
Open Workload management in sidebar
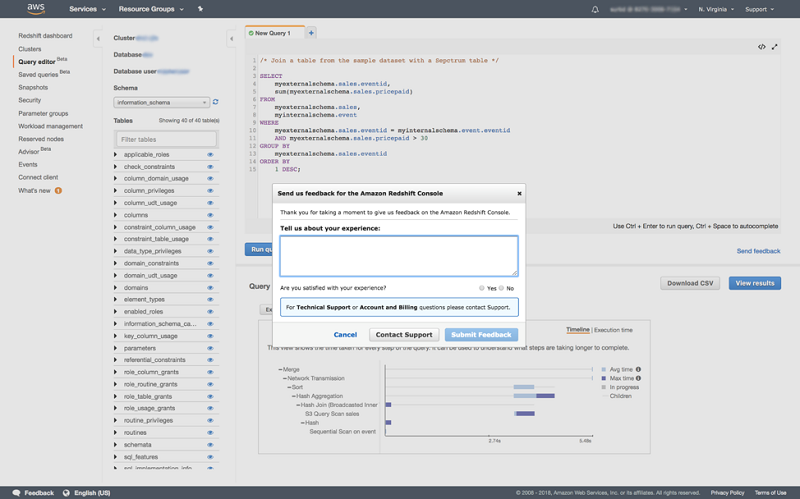coord(51,126)
